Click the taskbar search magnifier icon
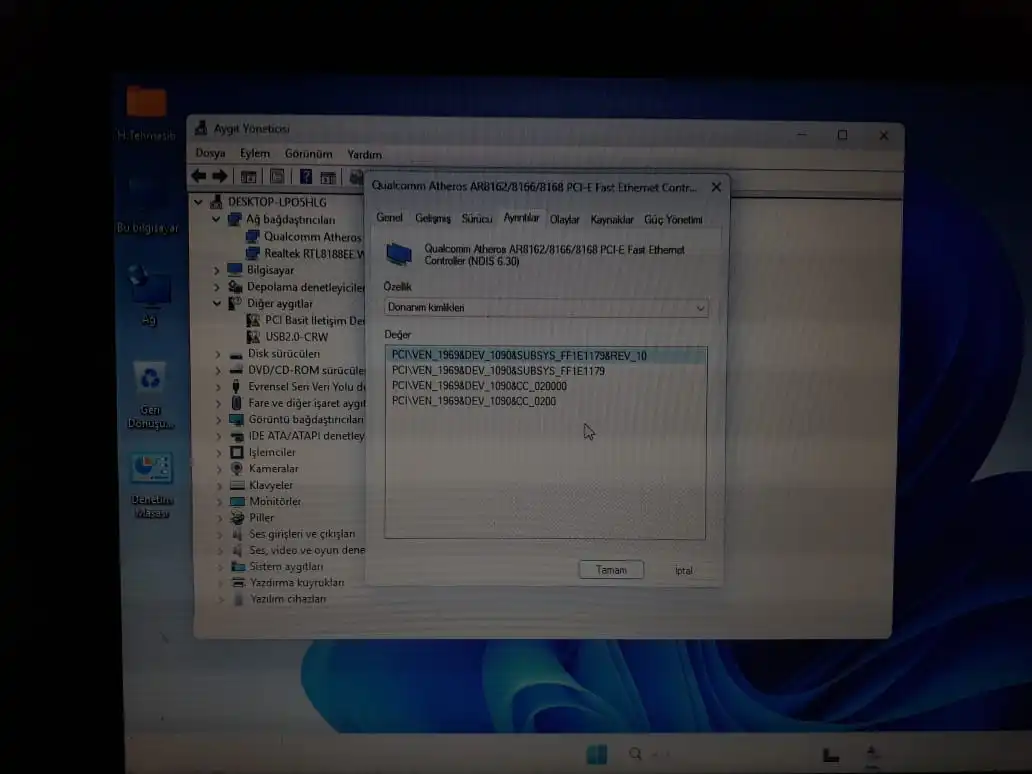The image size is (1032, 774). click(634, 754)
